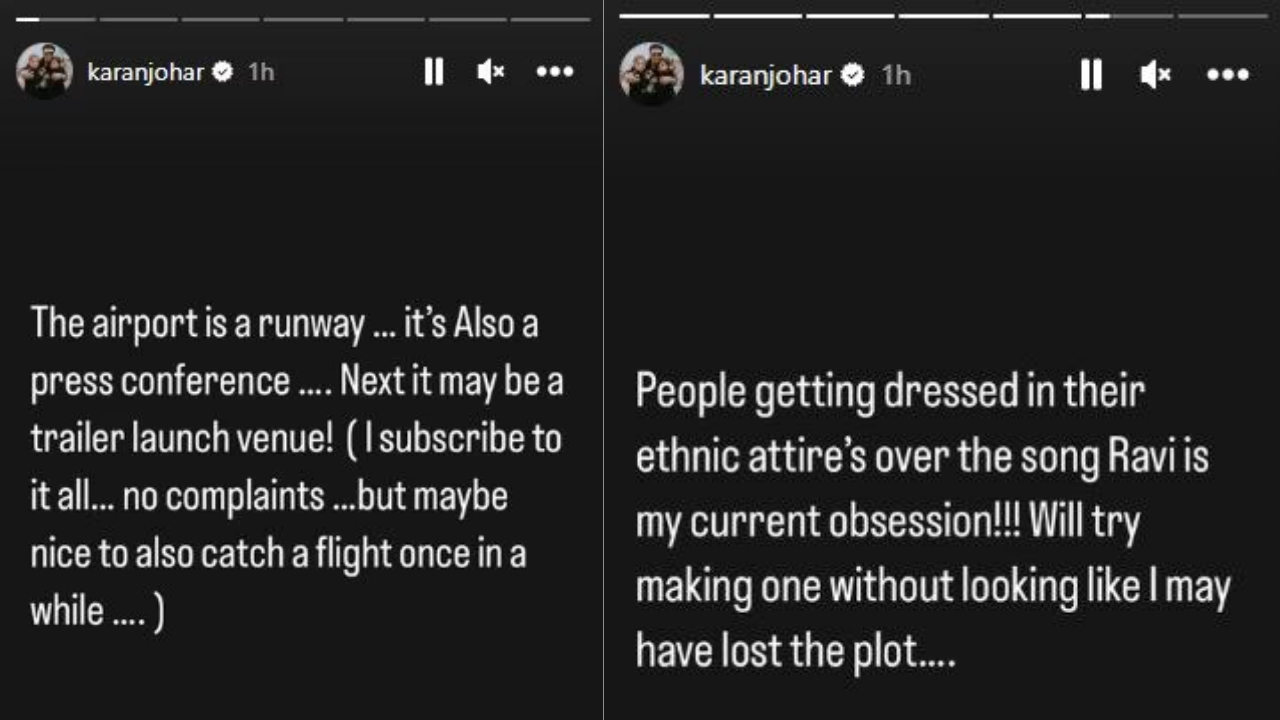Tap the airport runway story text
Screen dimensions: 1280x720
[x=296, y=467]
